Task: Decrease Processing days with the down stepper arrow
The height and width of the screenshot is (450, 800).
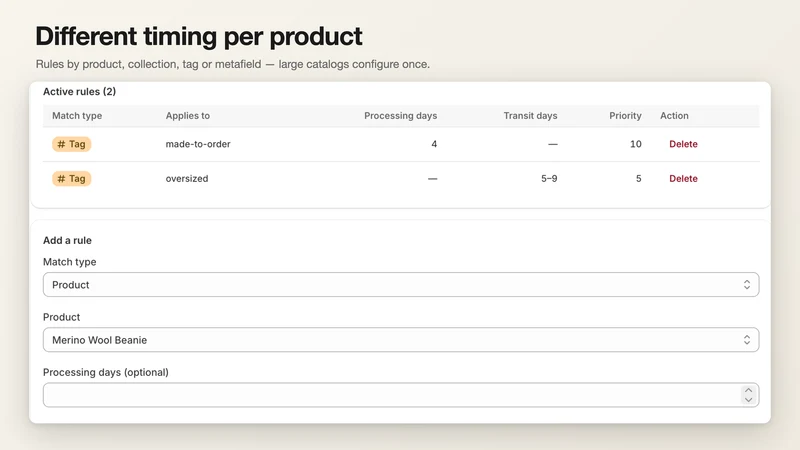Action: 748,400
